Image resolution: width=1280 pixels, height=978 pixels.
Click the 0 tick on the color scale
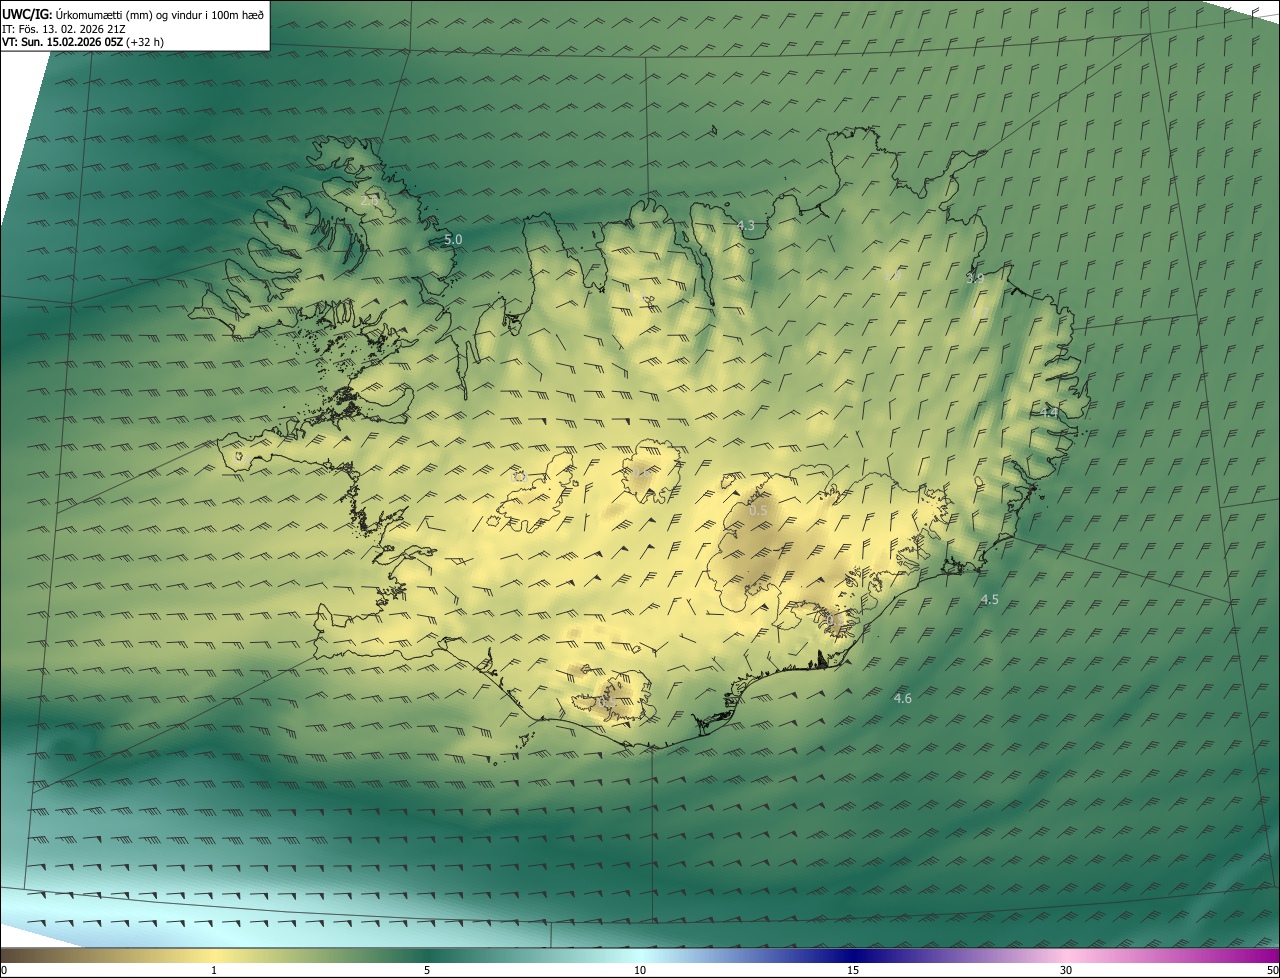click(x=4, y=970)
